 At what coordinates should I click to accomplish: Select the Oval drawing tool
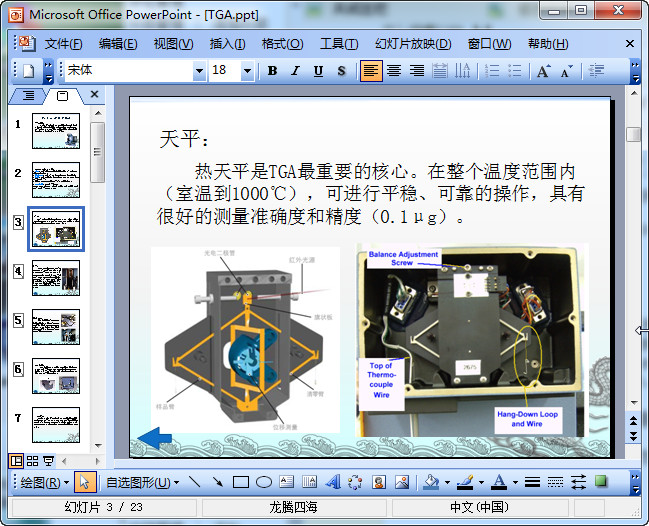click(264, 482)
